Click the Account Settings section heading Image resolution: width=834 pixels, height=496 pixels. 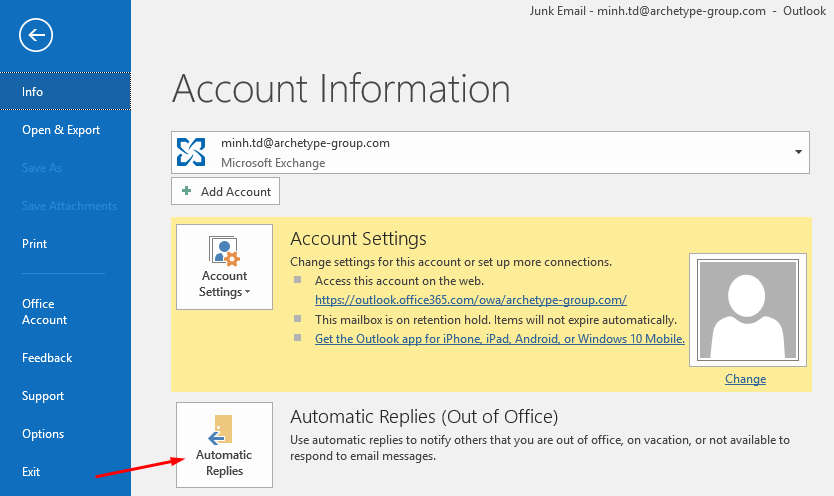[358, 239]
